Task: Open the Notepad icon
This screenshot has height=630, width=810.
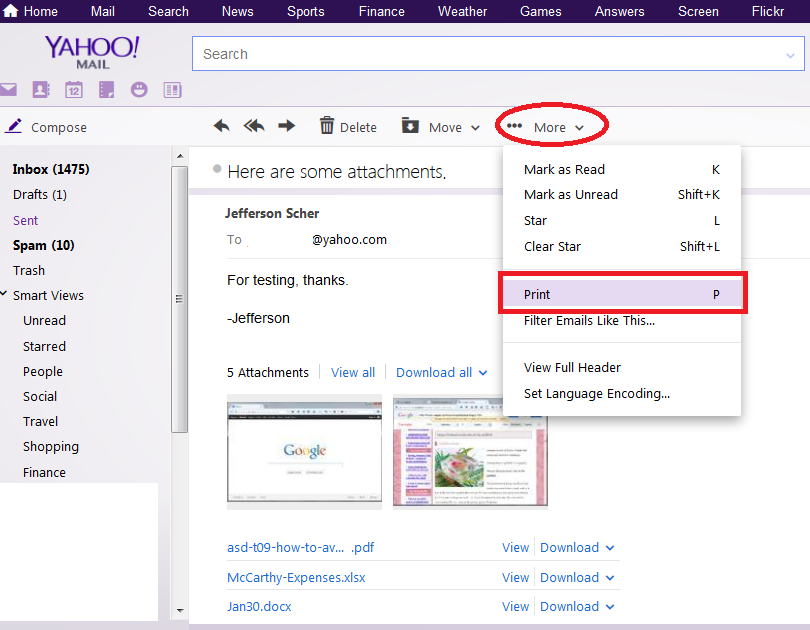Action: 106,90
